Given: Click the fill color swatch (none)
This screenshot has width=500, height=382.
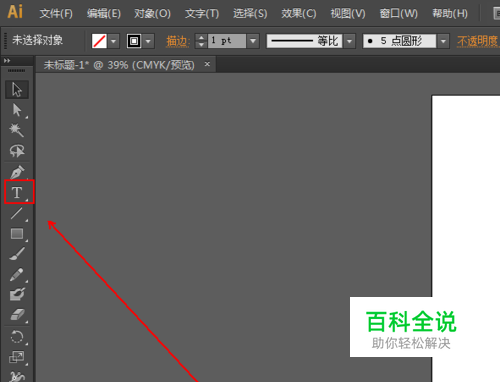Looking at the screenshot, I should tap(99, 41).
